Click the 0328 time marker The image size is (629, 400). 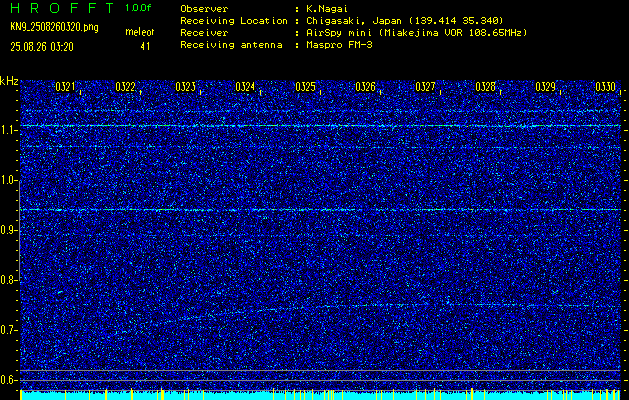pos(485,87)
